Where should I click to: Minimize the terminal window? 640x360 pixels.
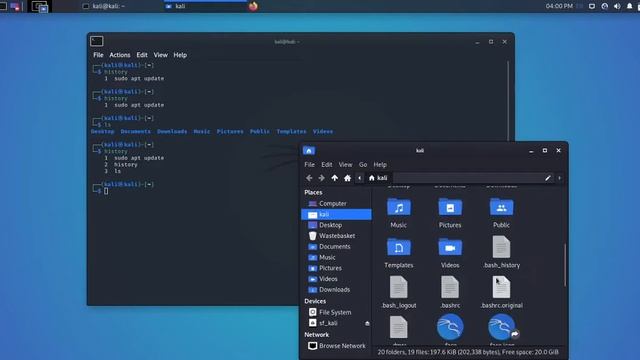tap(477, 42)
